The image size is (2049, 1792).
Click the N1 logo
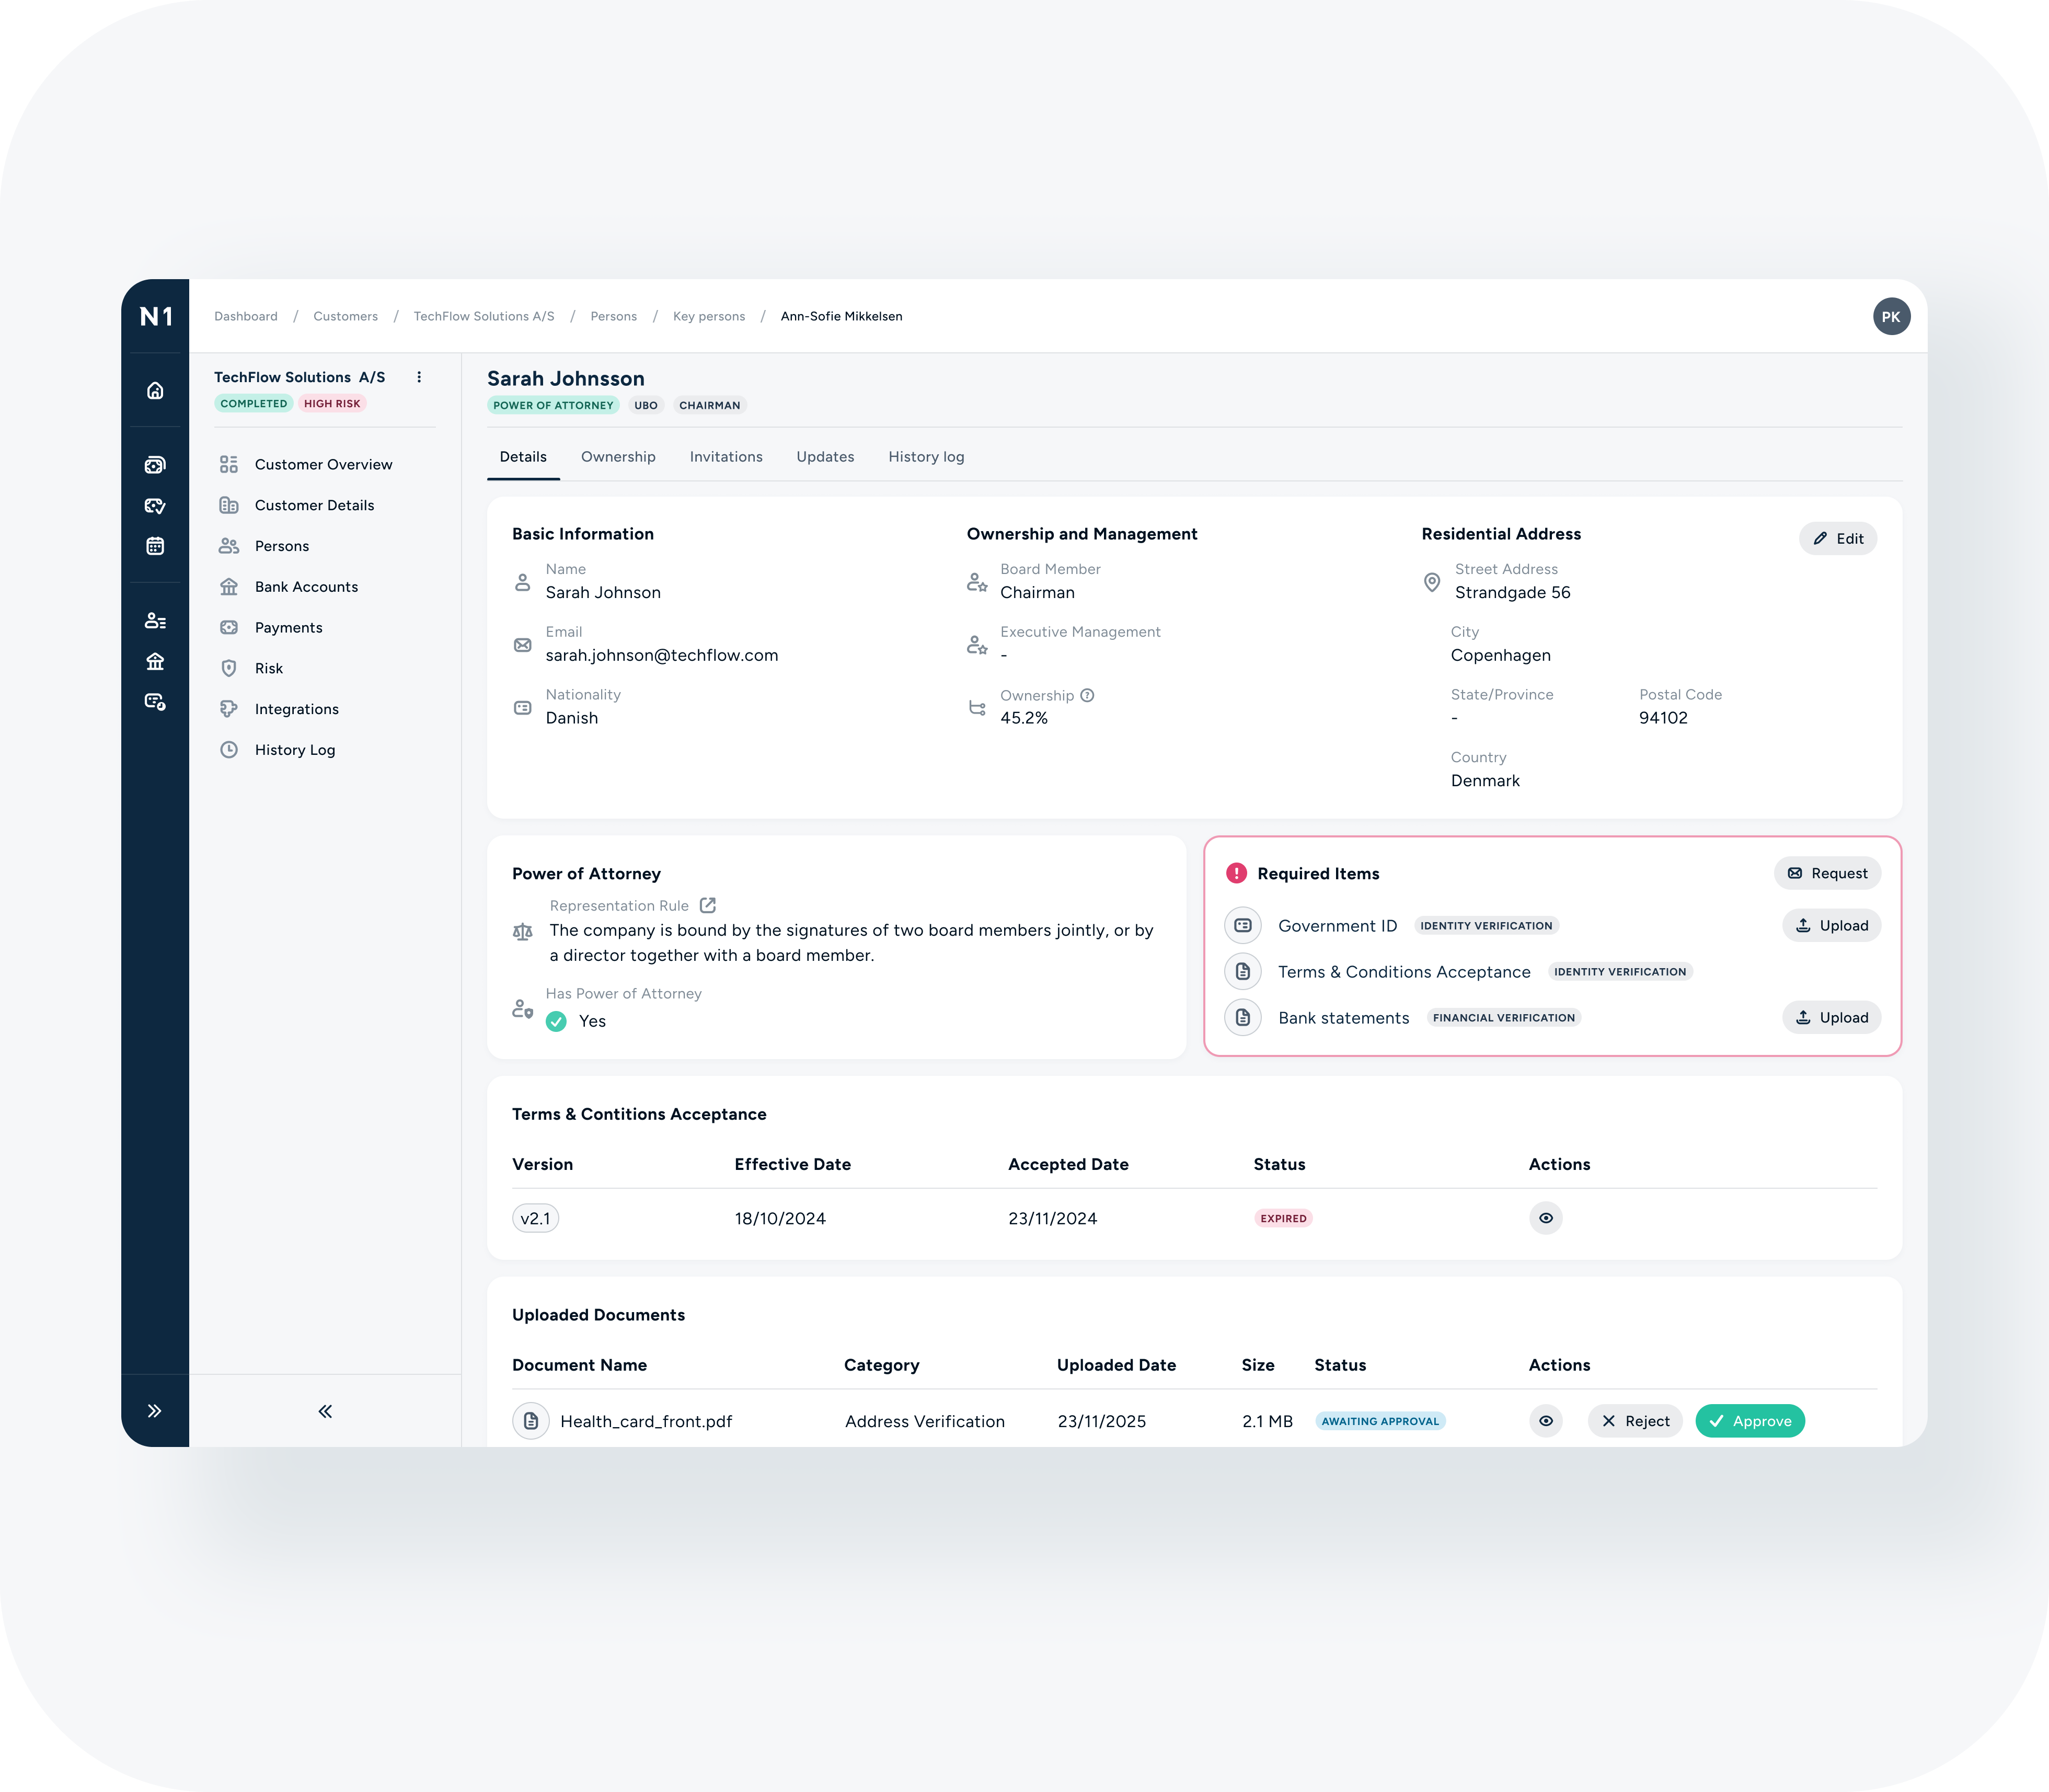(155, 316)
